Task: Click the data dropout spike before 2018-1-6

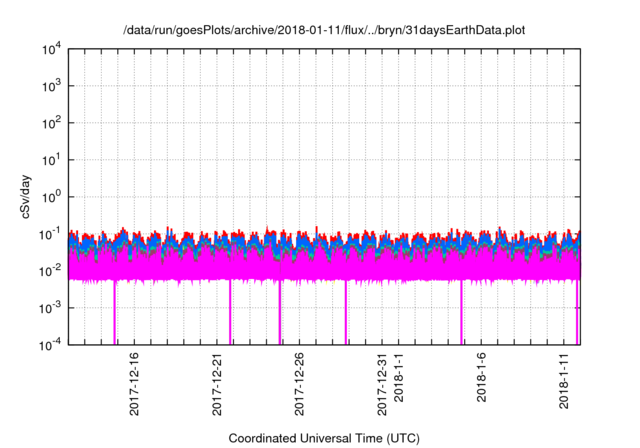Action: click(462, 312)
